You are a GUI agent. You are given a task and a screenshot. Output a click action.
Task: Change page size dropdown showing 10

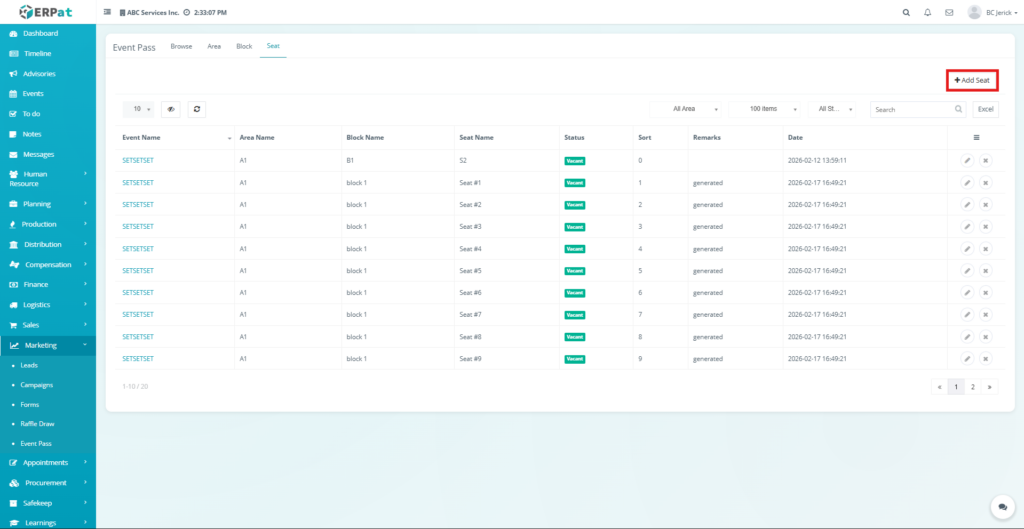tap(138, 109)
